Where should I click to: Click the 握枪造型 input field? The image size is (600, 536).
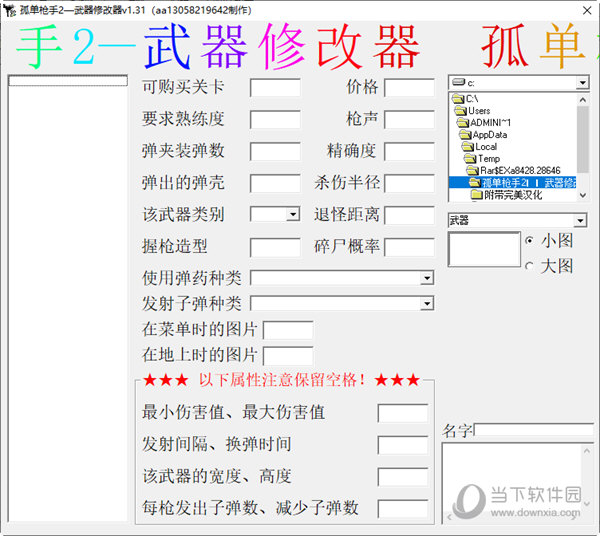pos(275,247)
